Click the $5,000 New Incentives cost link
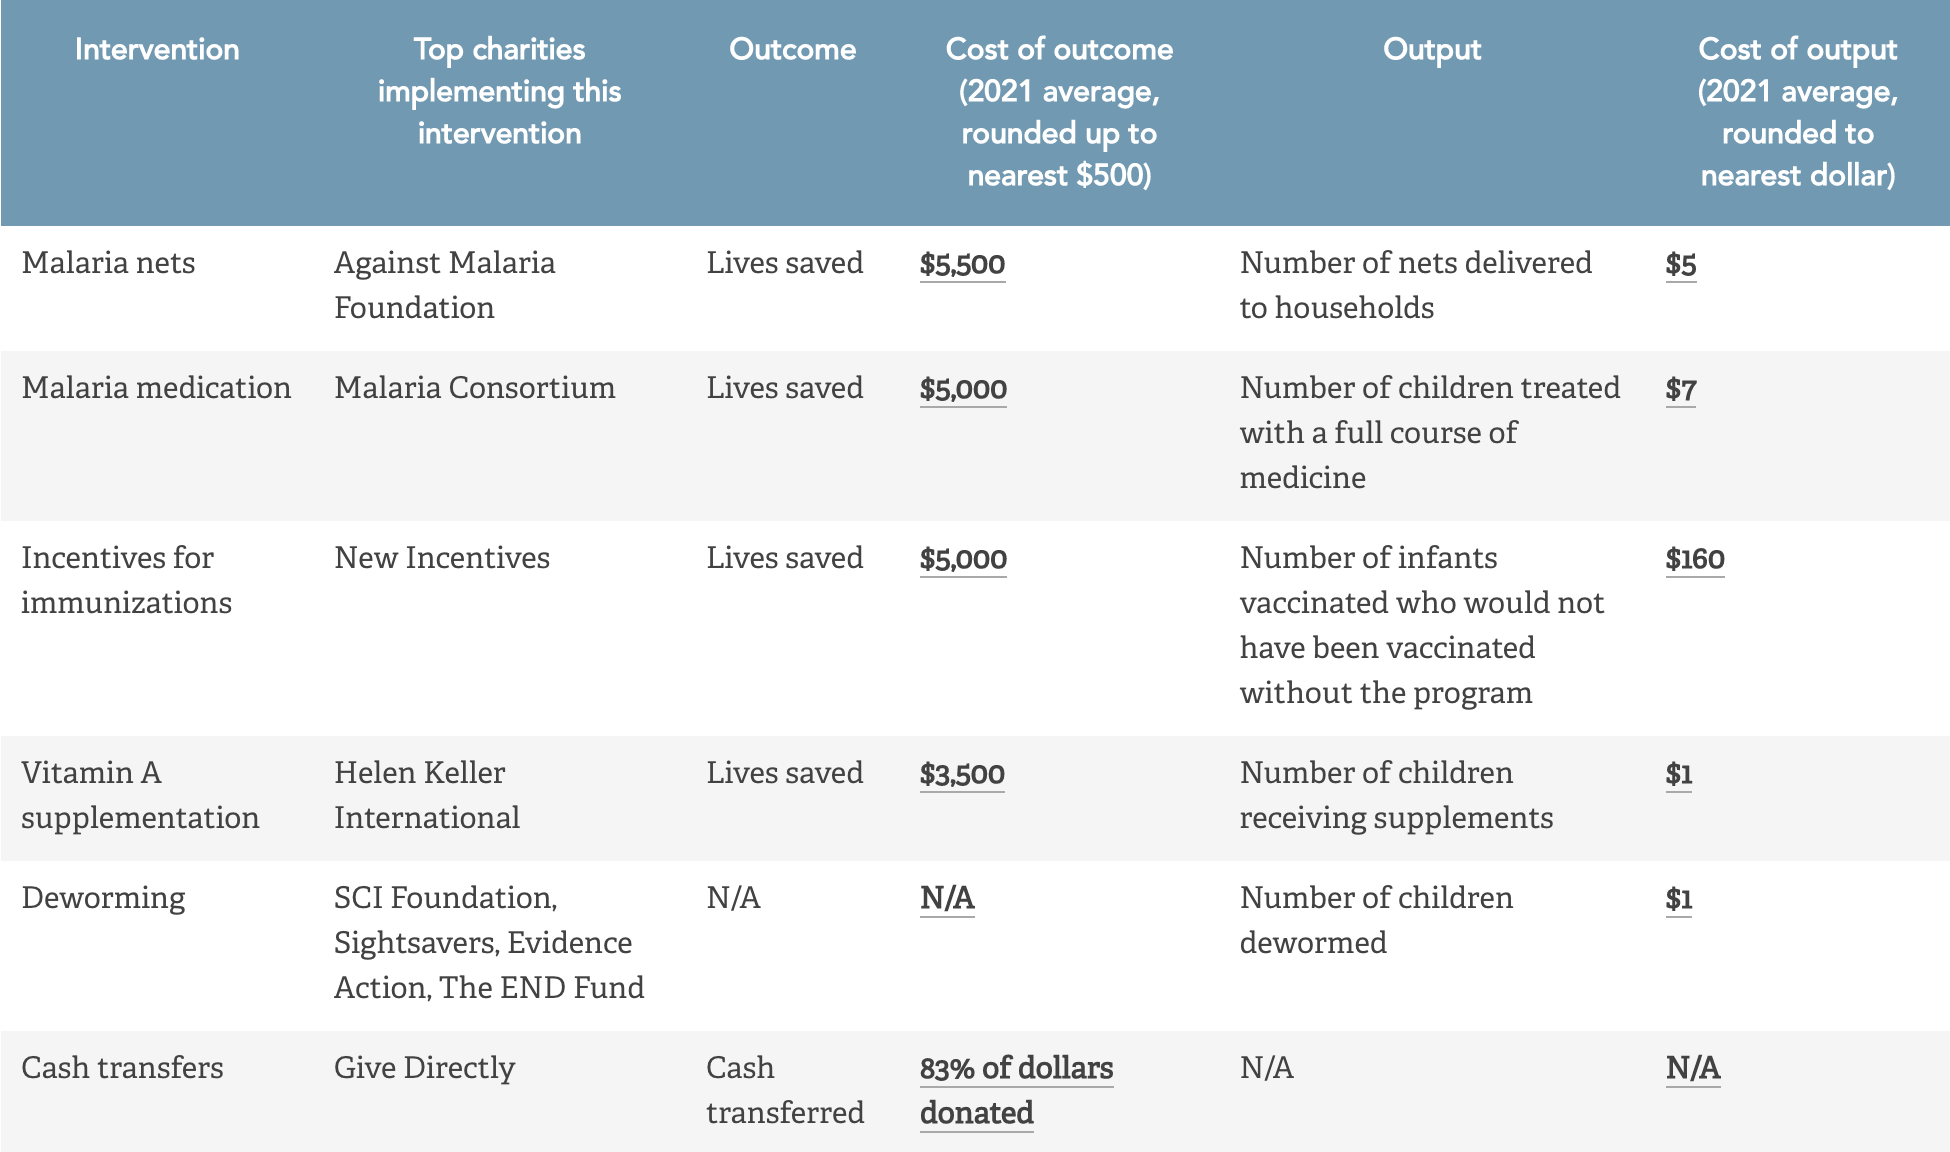Image resolution: width=1950 pixels, height=1152 pixels. (963, 559)
